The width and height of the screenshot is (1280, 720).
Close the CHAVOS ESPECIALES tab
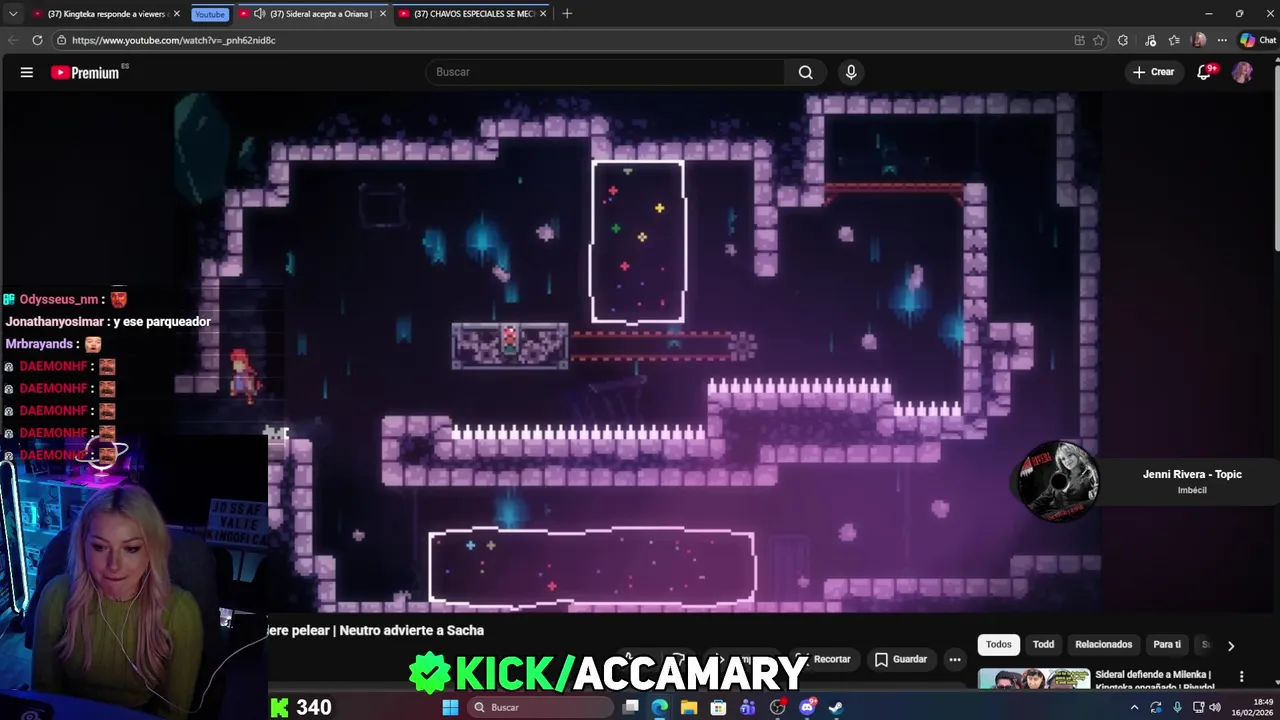coord(544,14)
